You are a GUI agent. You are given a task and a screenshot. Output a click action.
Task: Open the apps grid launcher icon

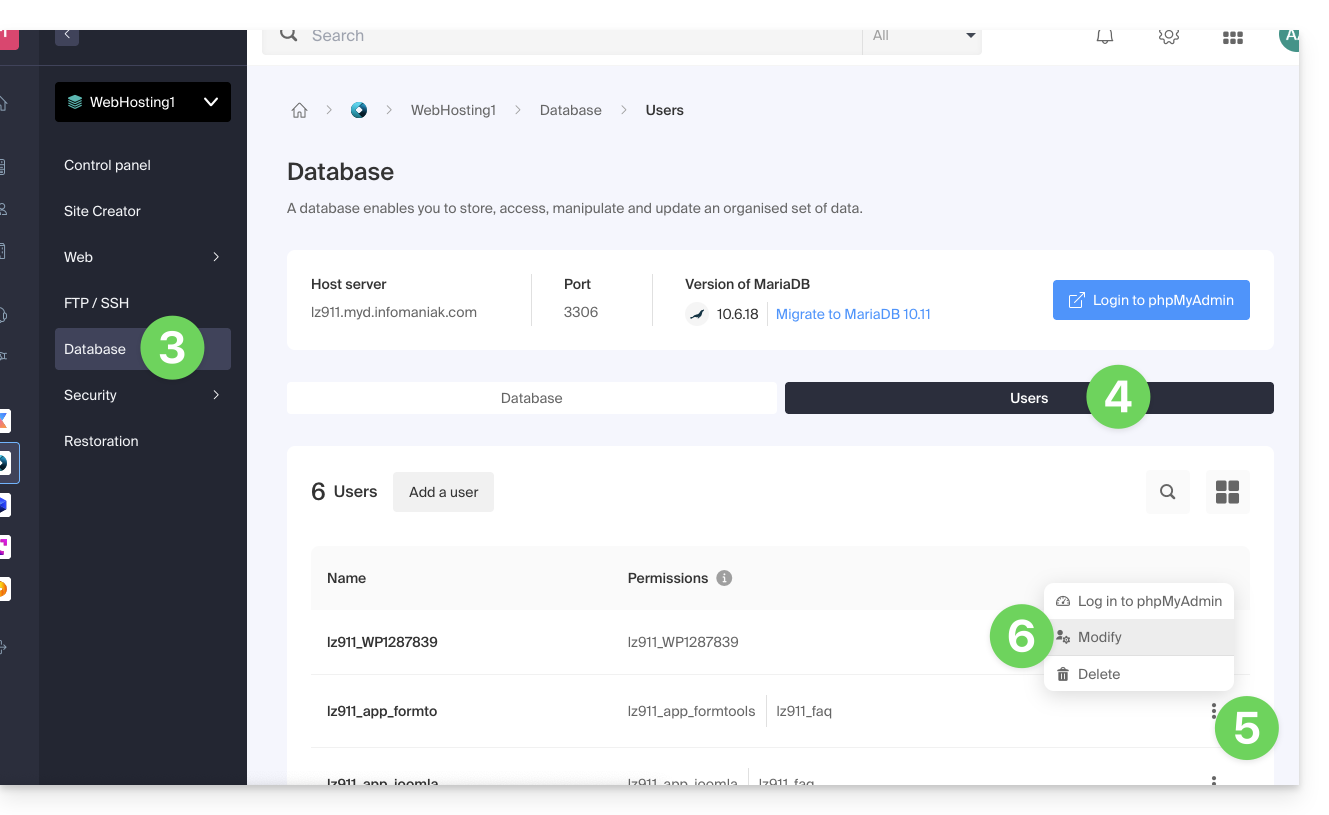(x=1232, y=38)
